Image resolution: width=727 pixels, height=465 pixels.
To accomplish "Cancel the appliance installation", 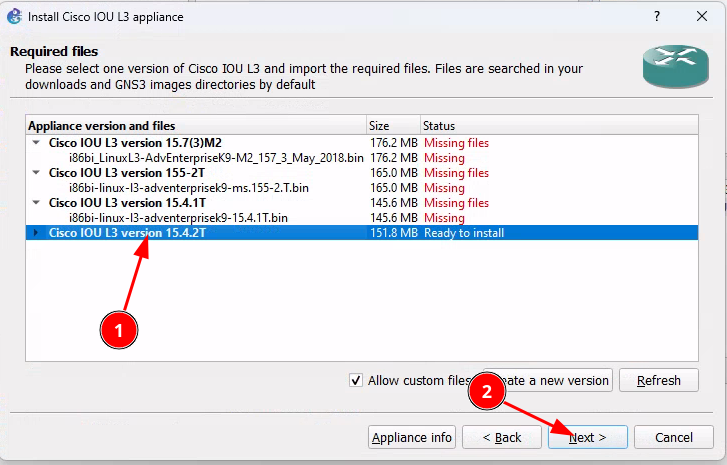I will point(673,437).
